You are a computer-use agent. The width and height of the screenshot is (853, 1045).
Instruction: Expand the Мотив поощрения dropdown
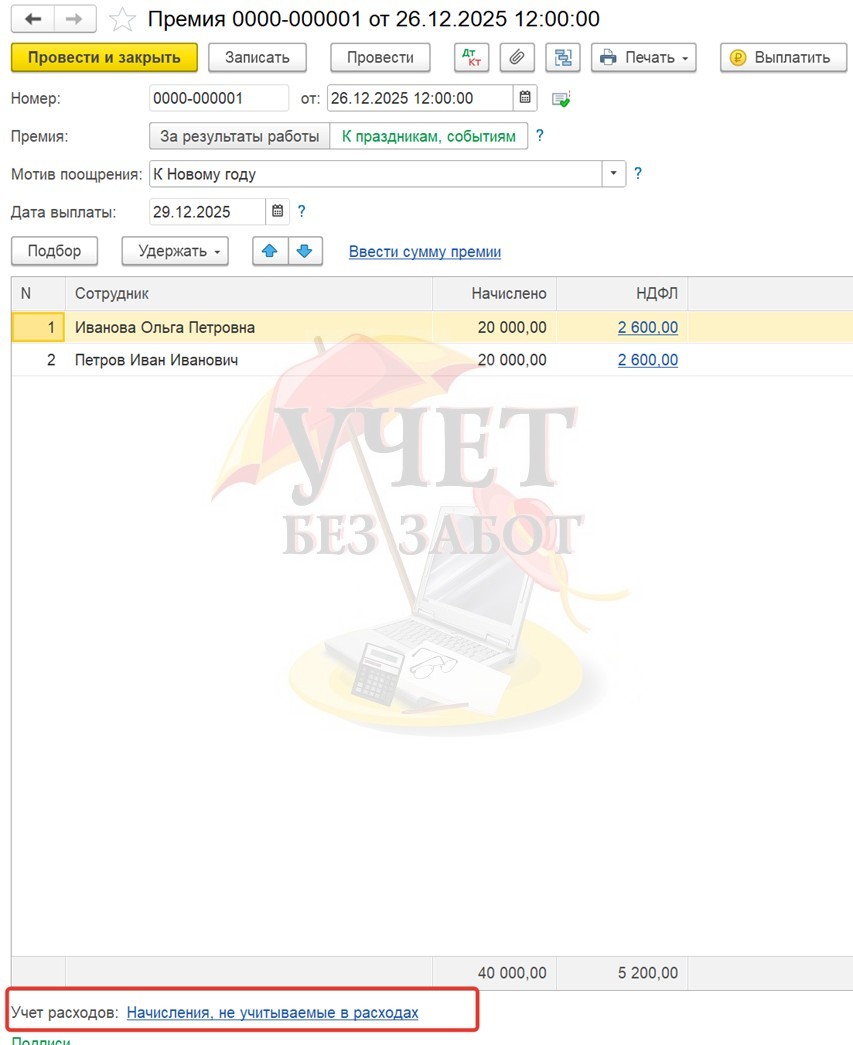point(613,174)
